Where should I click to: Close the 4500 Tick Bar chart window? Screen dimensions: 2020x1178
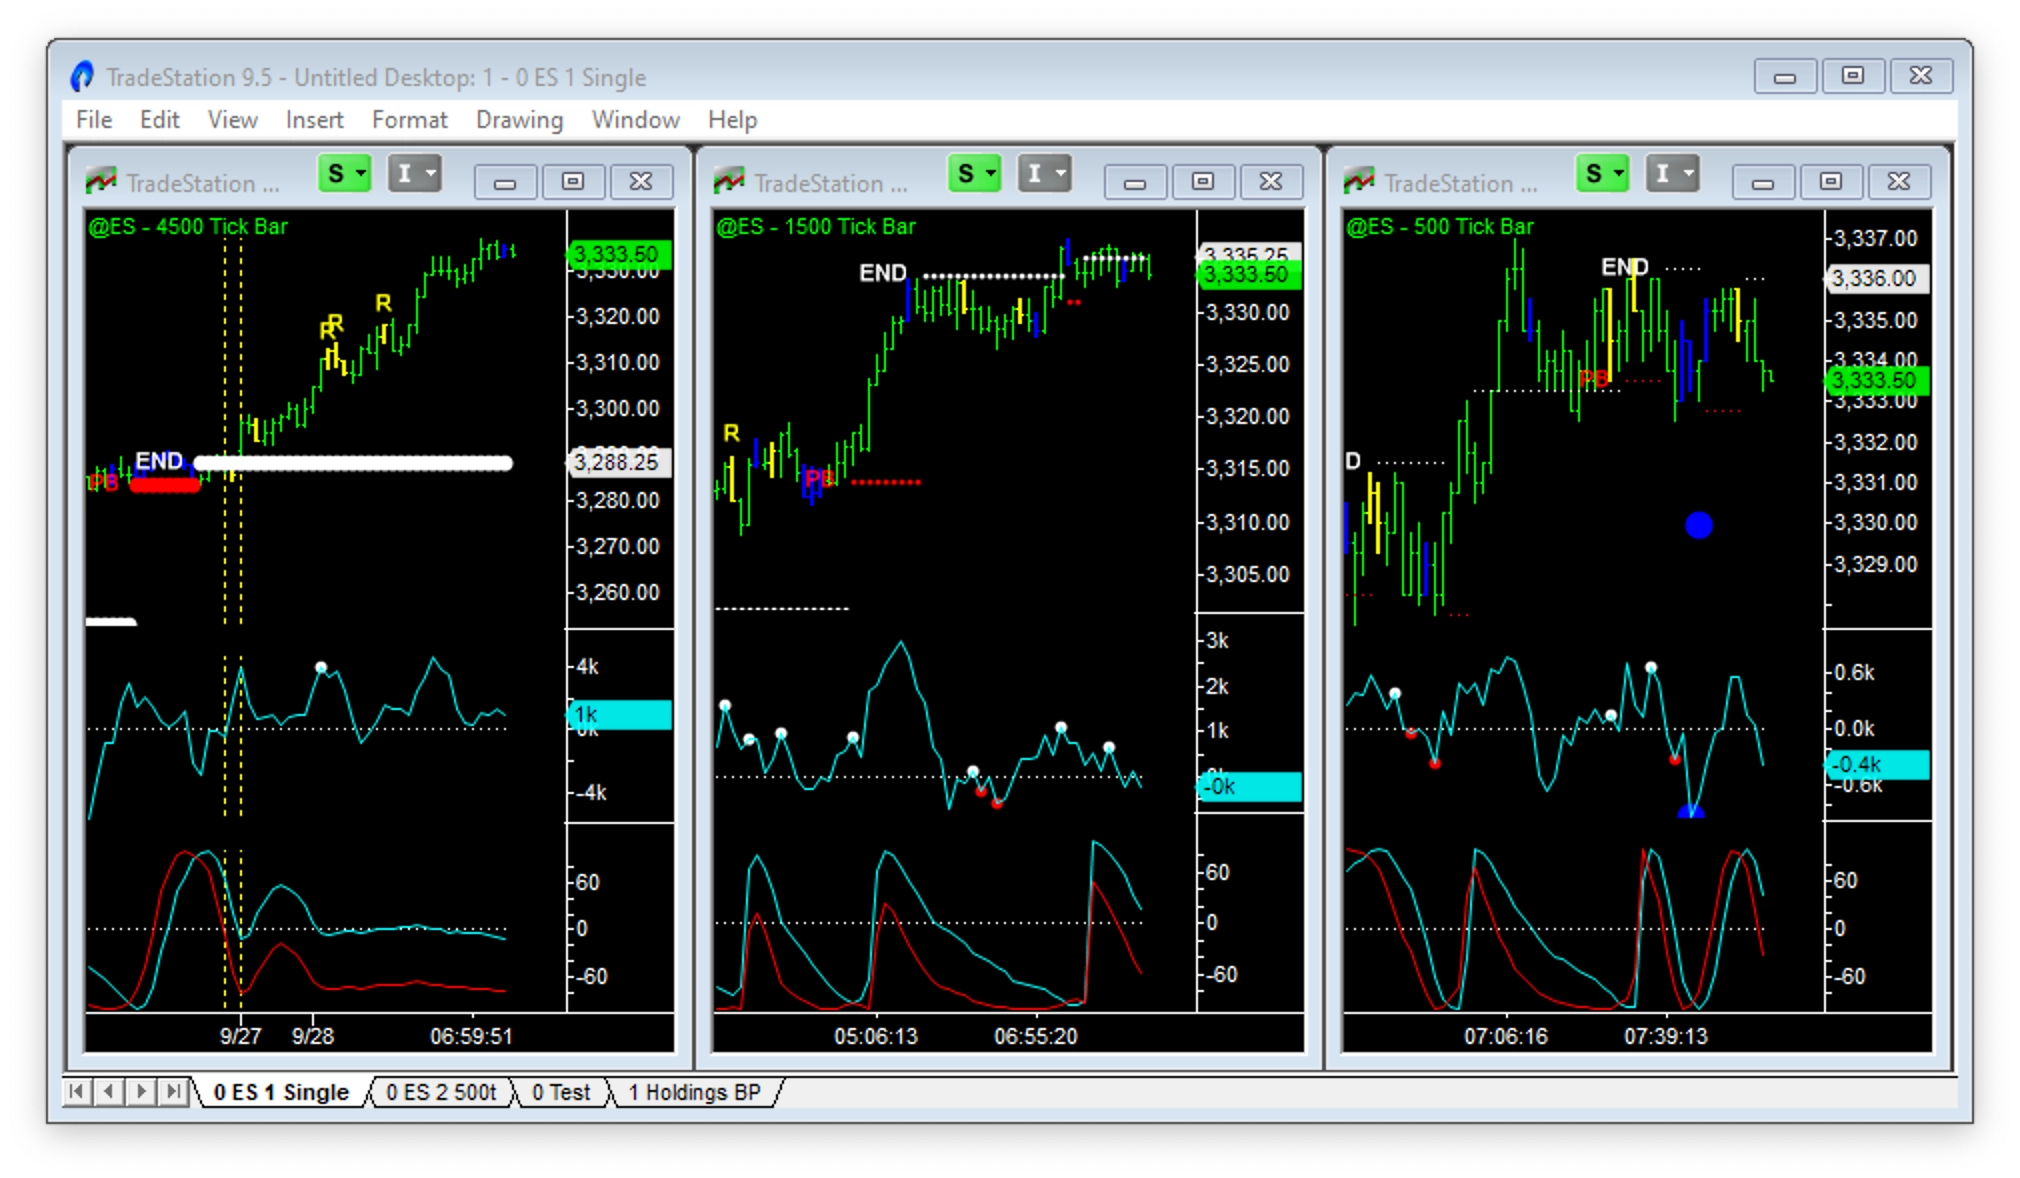pyautogui.click(x=641, y=182)
